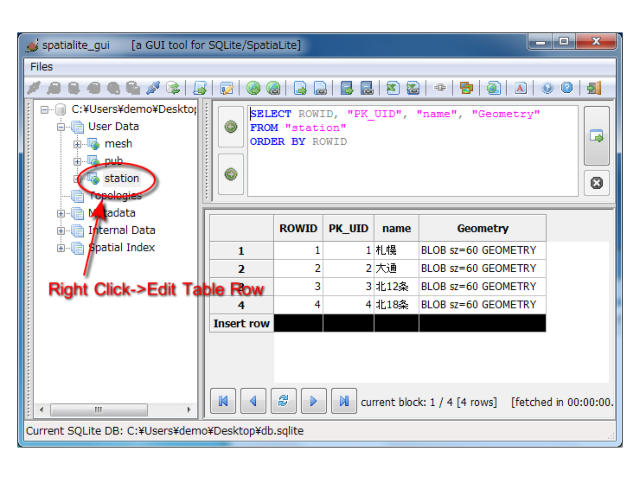Click the build network toolbar icon
Viewport: 640px width, 480px height.
[x=440, y=88]
